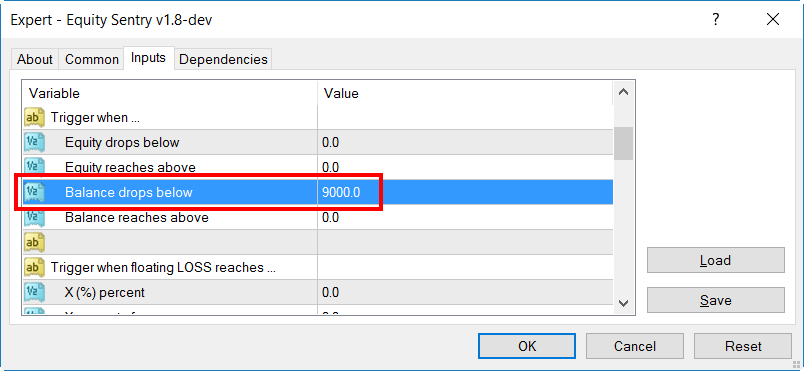804x371 pixels.
Task: Reset inputs with the Reset button
Action: click(x=743, y=346)
